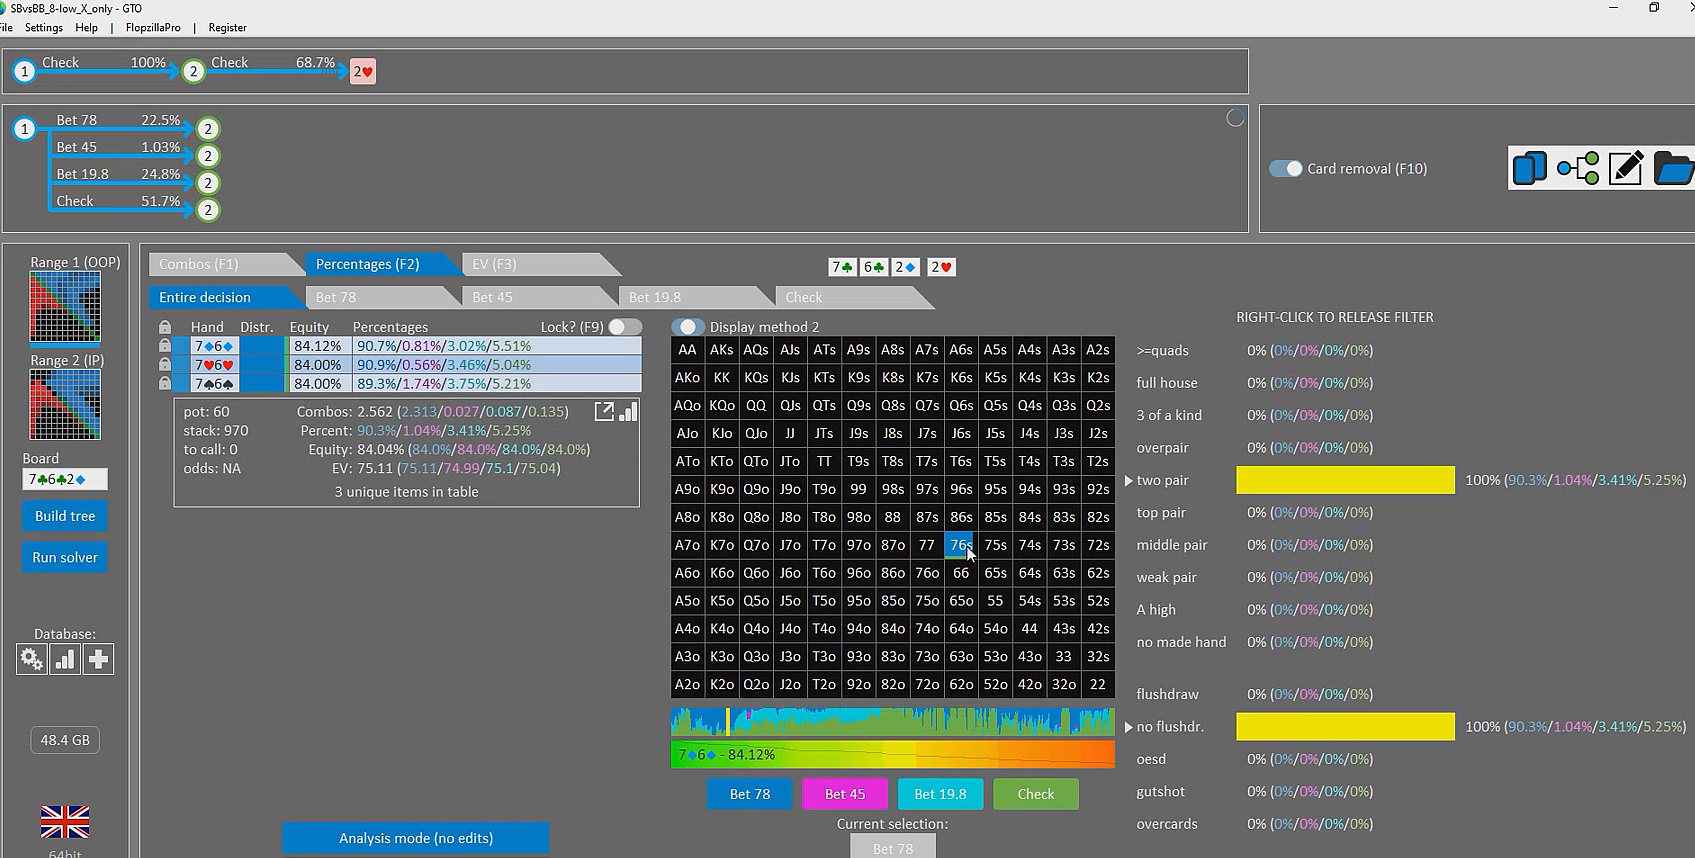Select the AA cell in matrix
This screenshot has height=858, width=1695.
pyautogui.click(x=687, y=350)
